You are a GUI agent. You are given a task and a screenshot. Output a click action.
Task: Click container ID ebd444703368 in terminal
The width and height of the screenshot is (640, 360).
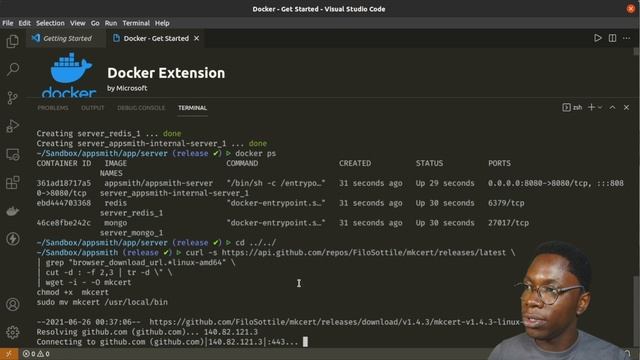pos(64,203)
